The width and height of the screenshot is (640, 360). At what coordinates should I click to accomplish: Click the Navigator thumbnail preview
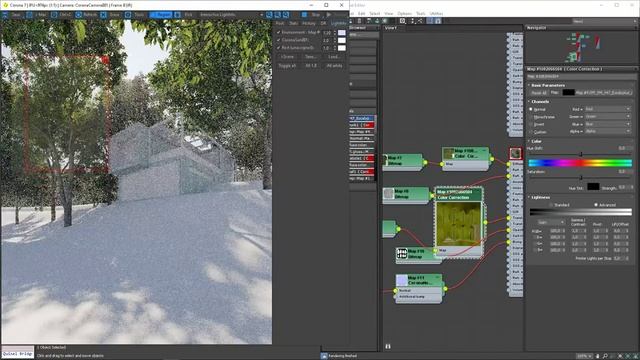coord(581,48)
